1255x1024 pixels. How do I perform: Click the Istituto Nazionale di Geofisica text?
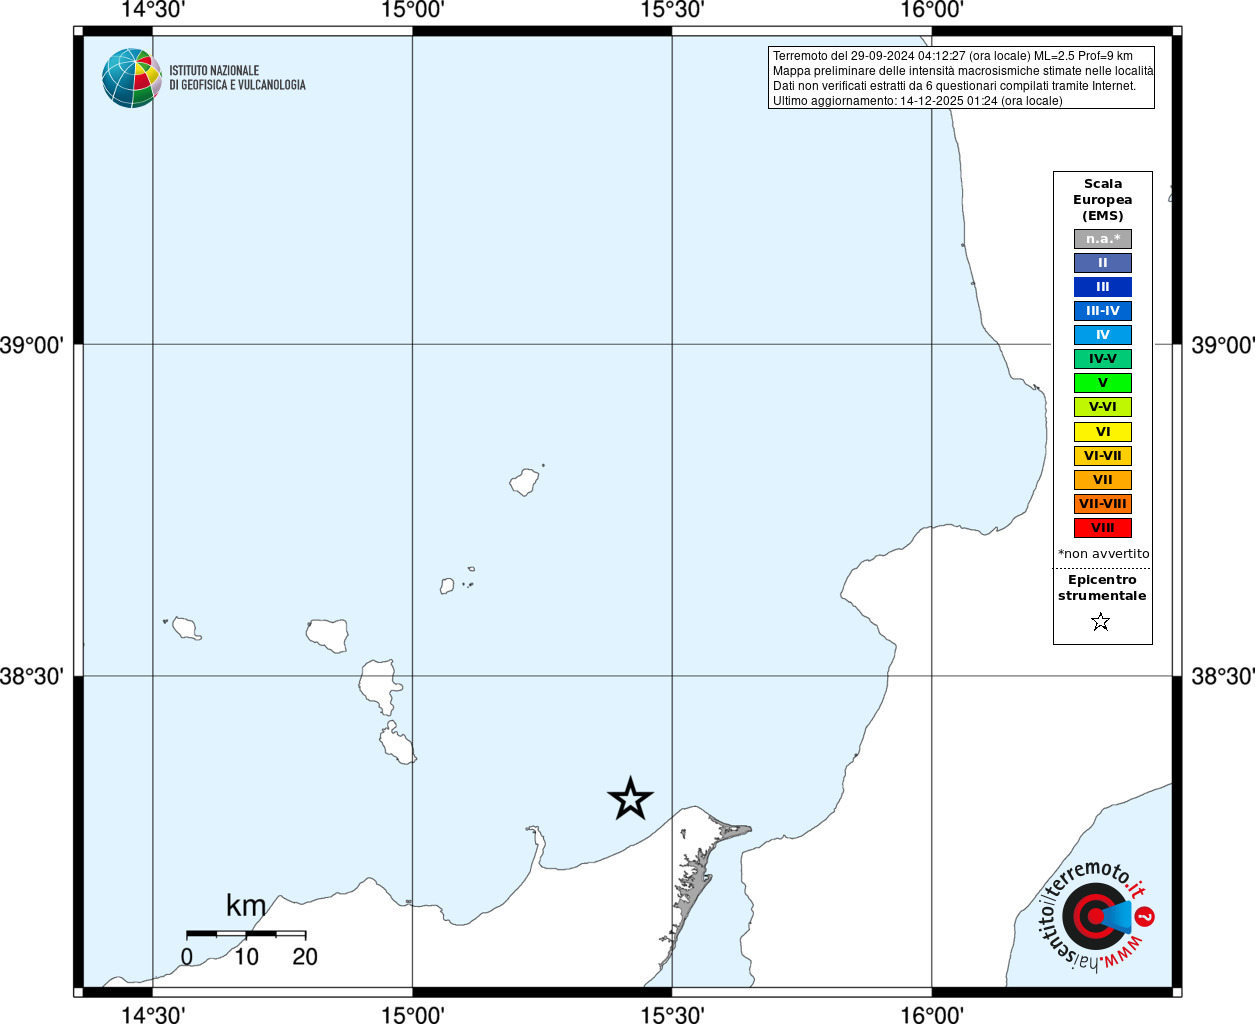tap(237, 78)
